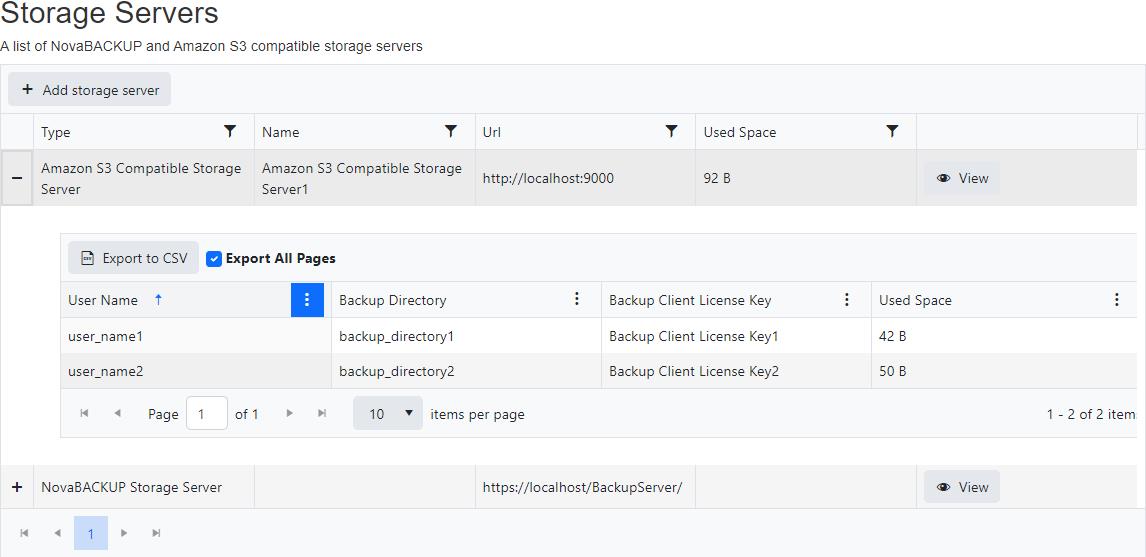Sort by Backup Client License Key header
The image size is (1146, 557).
pyautogui.click(x=690, y=300)
